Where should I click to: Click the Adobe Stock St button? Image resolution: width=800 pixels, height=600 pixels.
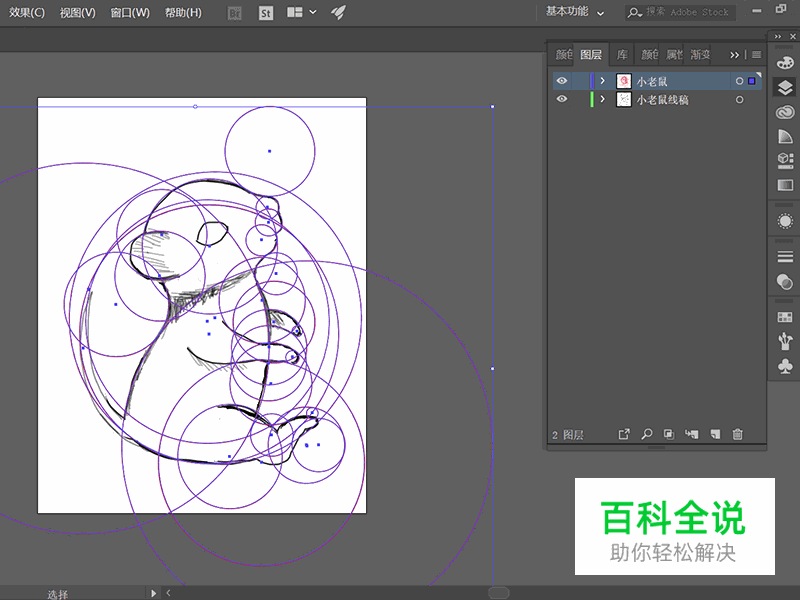(x=265, y=13)
